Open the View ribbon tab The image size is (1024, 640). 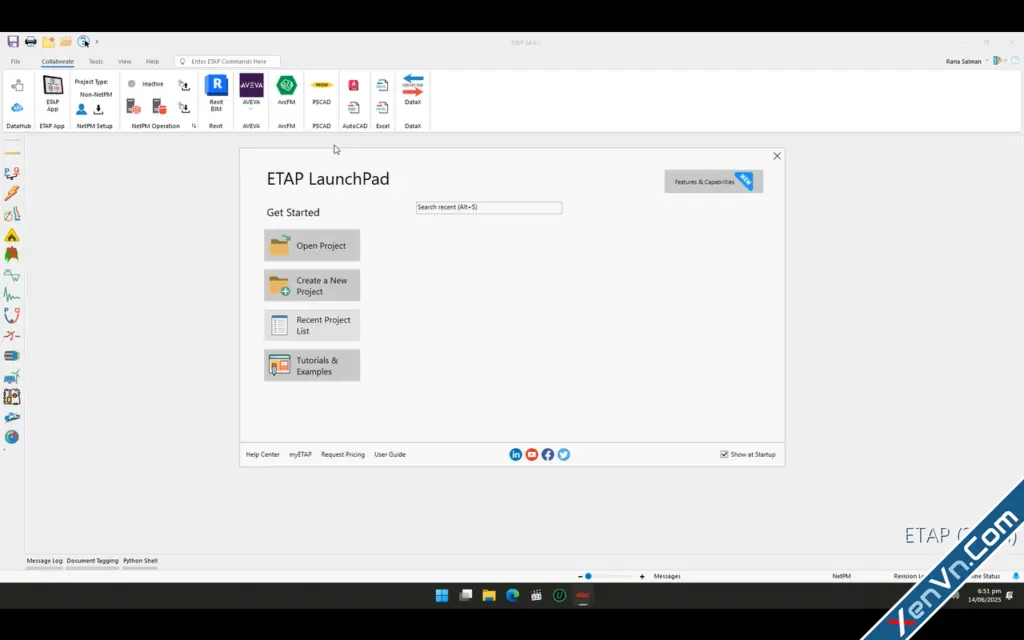(124, 61)
